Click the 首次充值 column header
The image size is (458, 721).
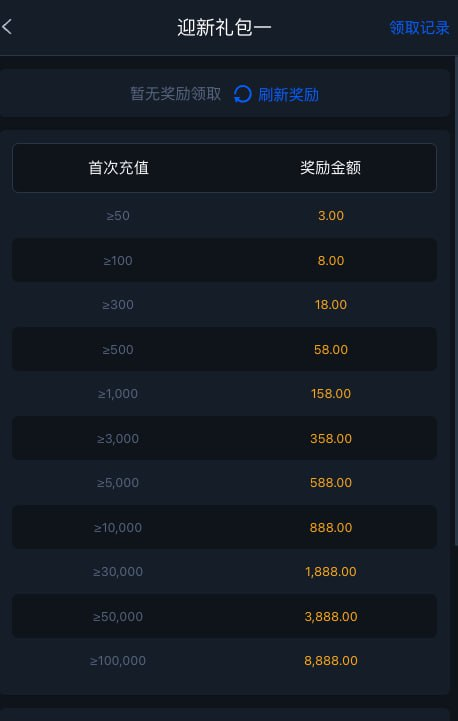click(118, 168)
